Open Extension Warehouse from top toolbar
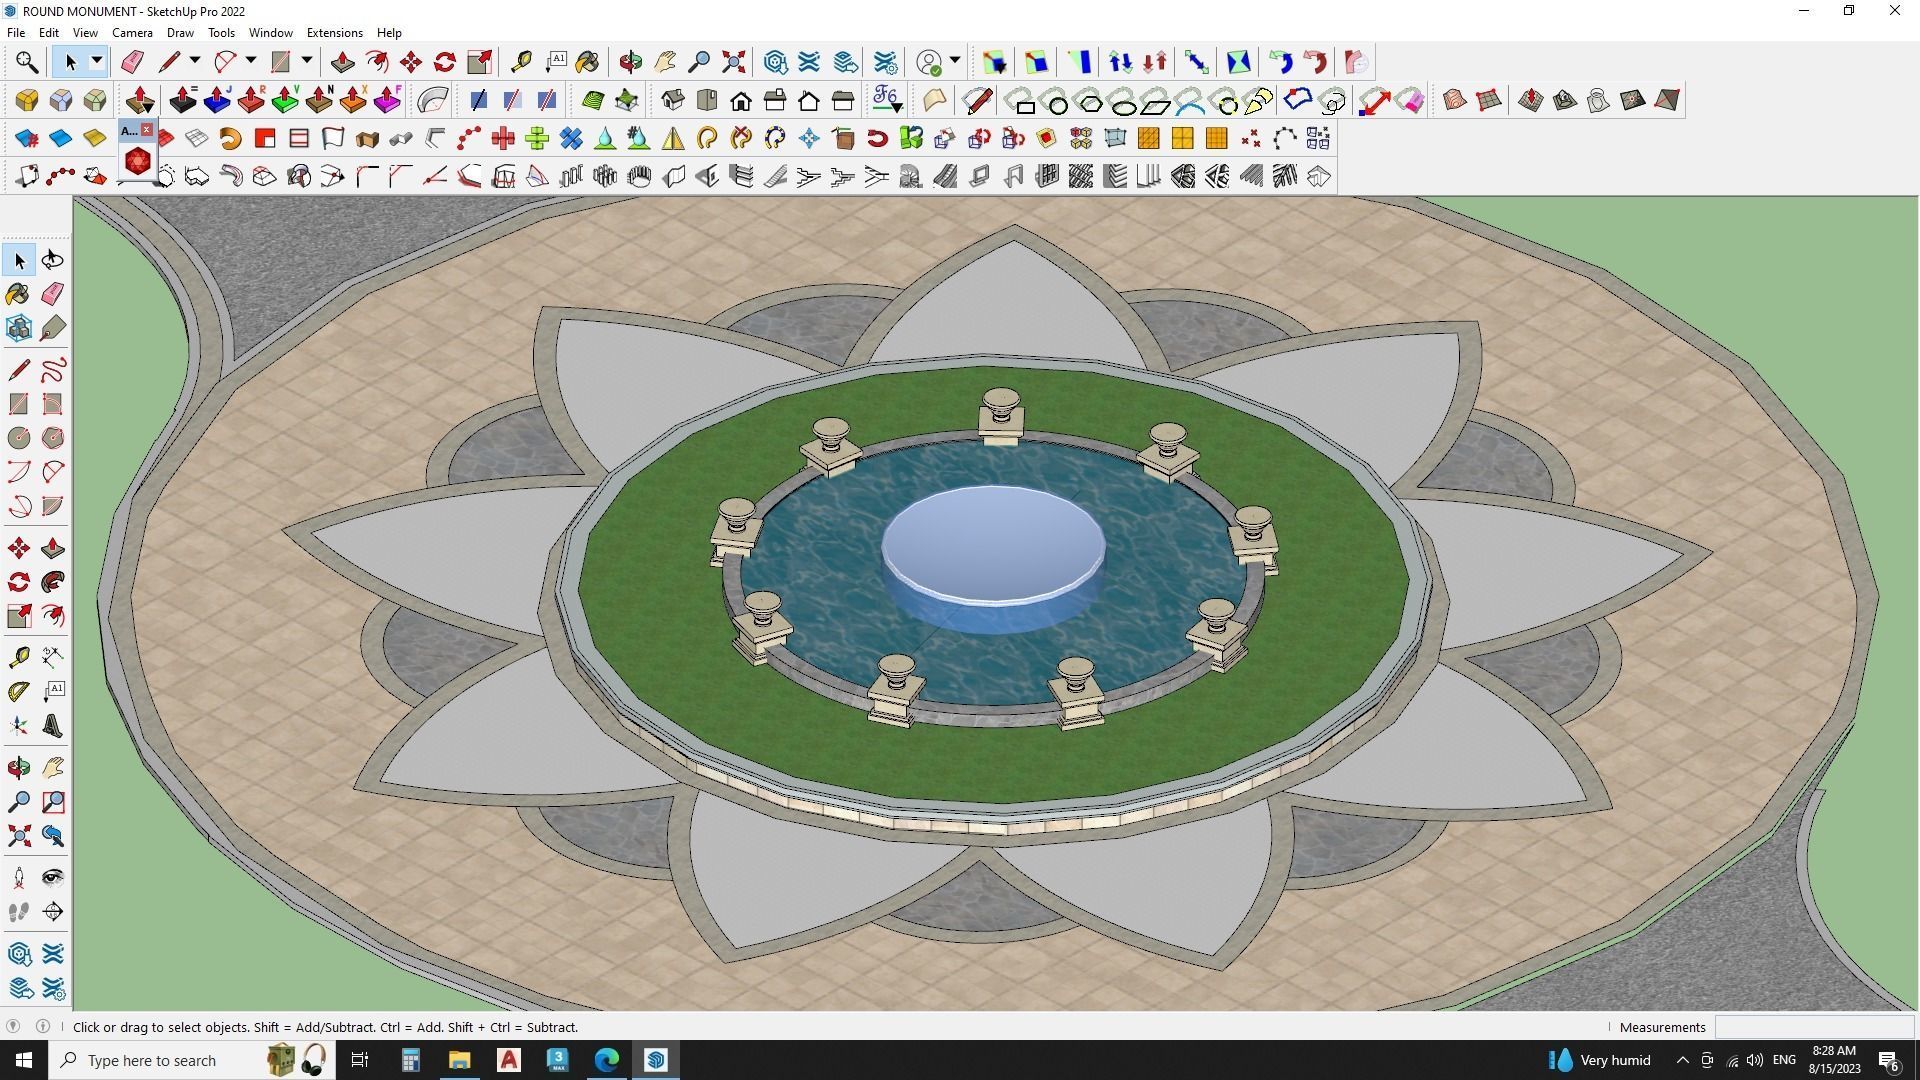 point(809,62)
